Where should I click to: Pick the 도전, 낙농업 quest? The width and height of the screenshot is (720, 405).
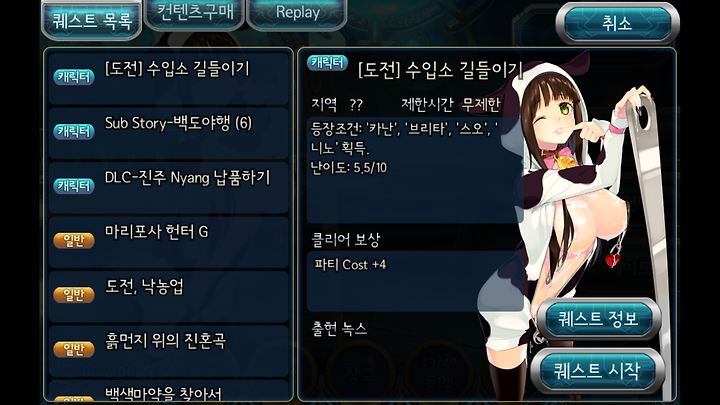(x=169, y=296)
